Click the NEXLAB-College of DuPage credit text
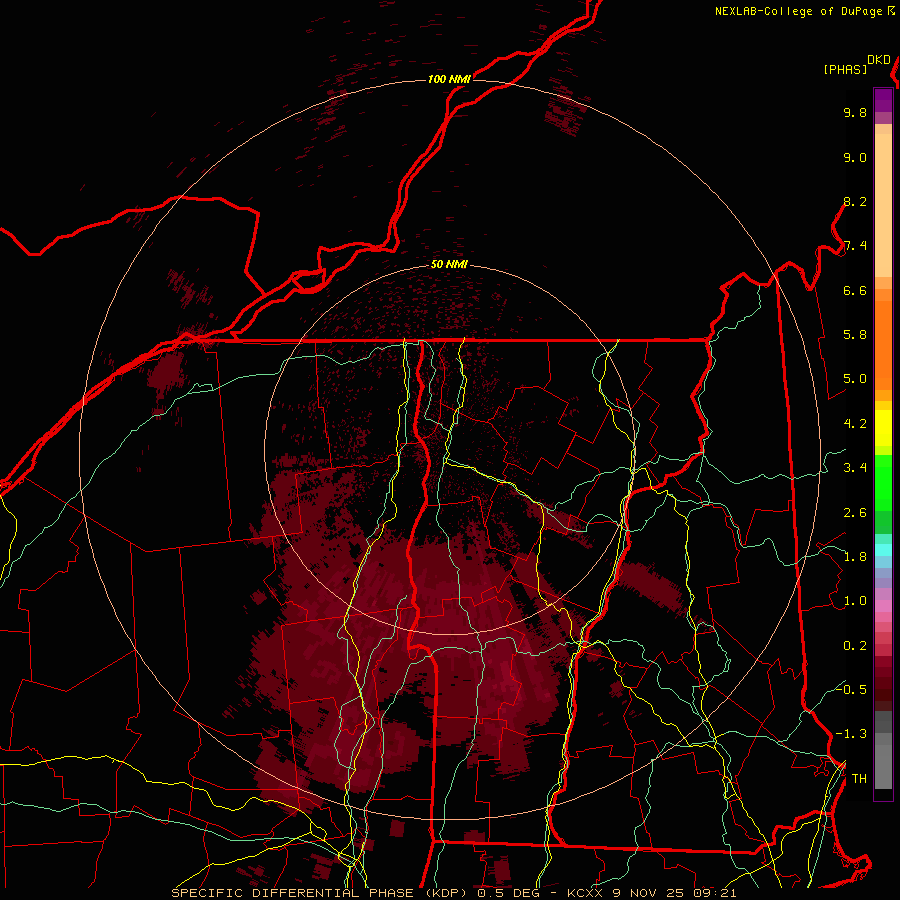This screenshot has width=900, height=900. click(x=799, y=11)
